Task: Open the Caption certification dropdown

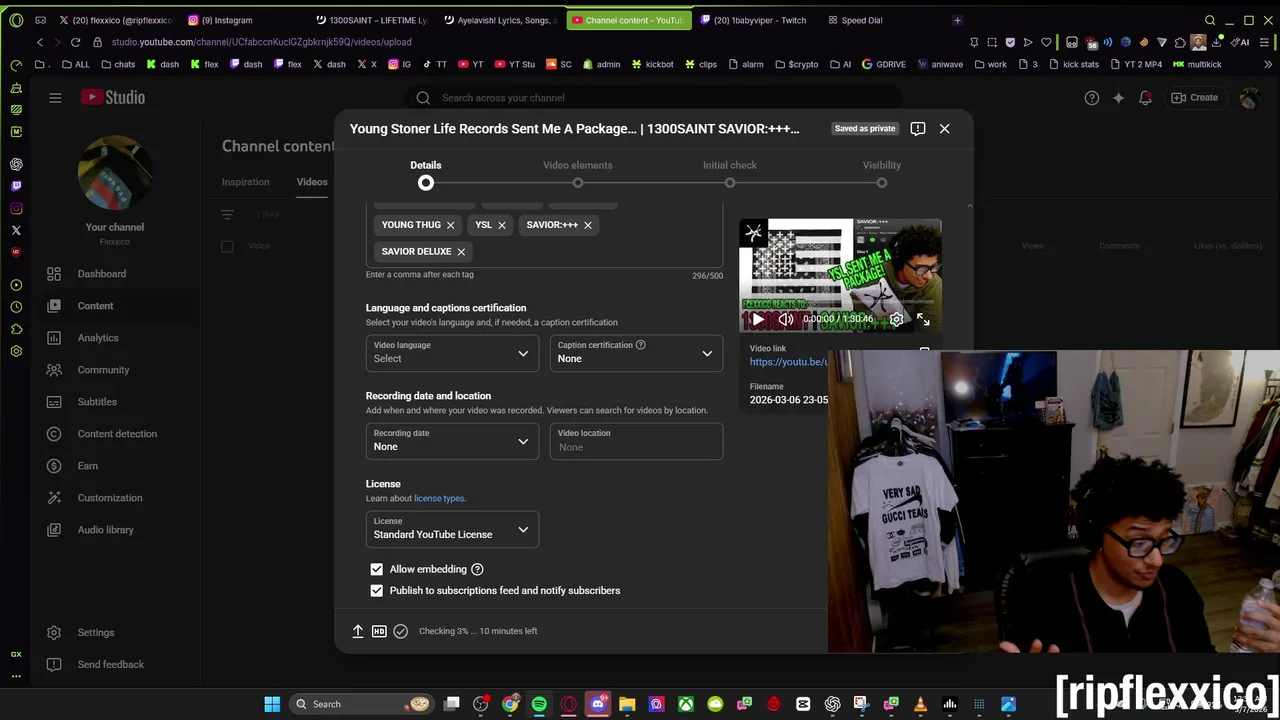Action: click(x=636, y=352)
